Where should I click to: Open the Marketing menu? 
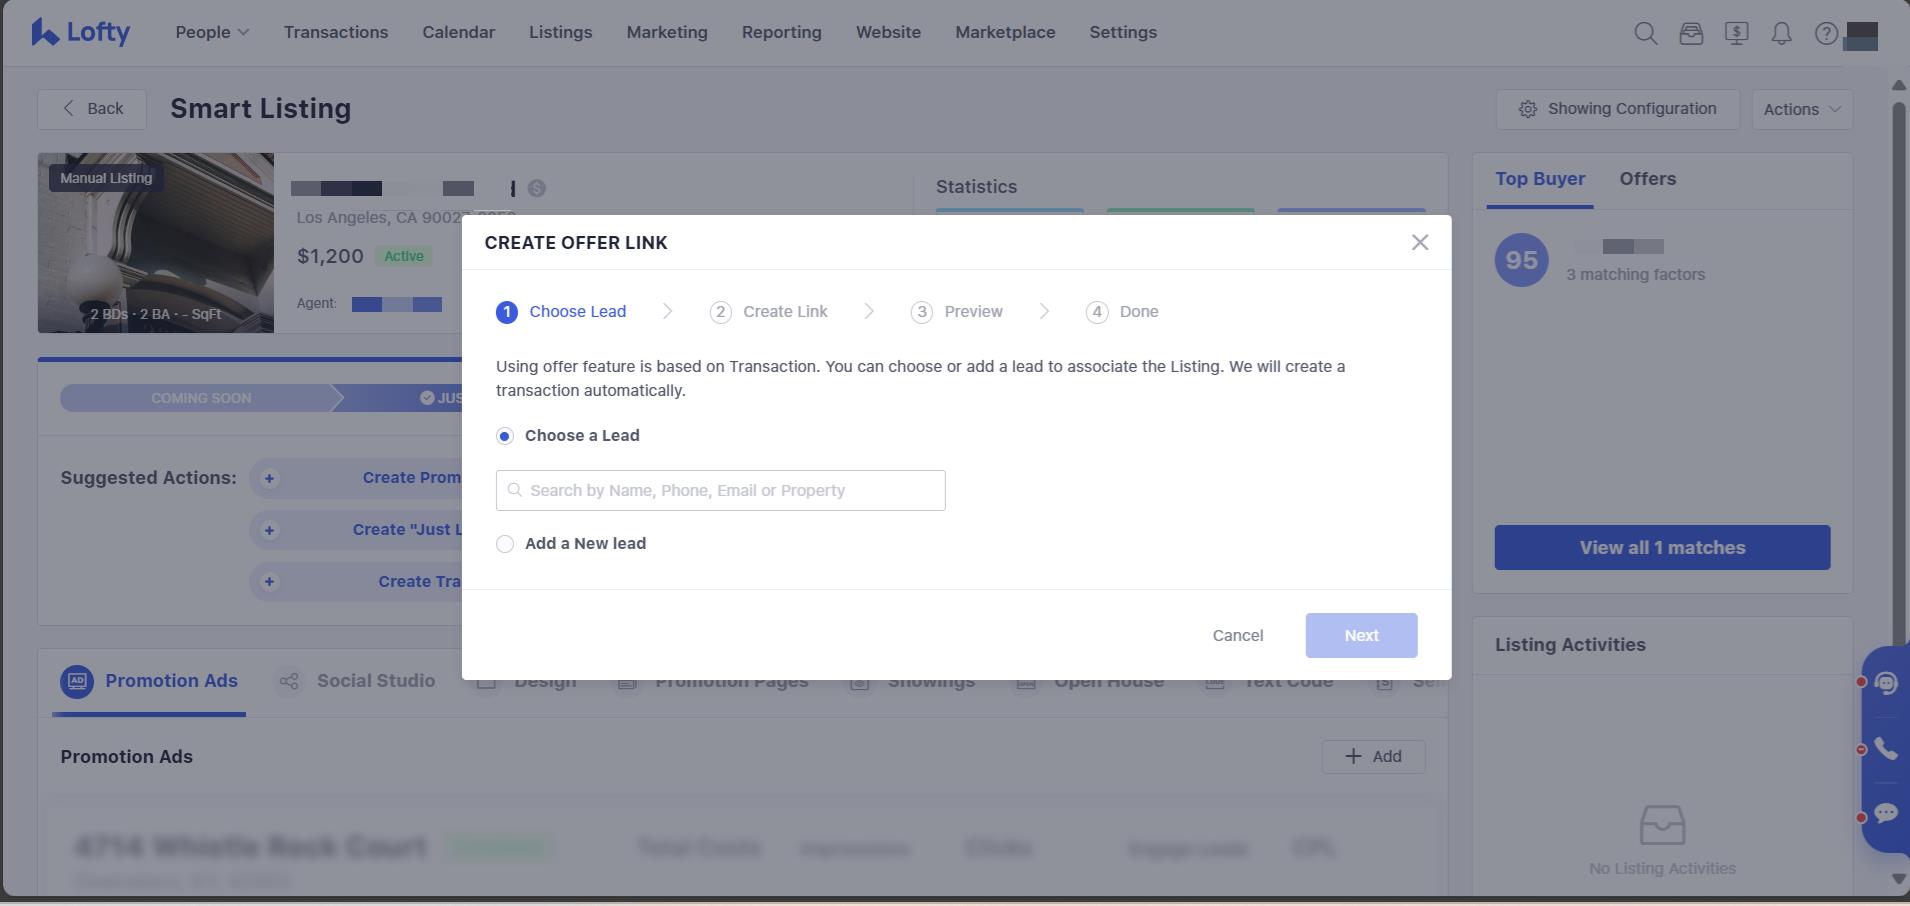pos(667,32)
